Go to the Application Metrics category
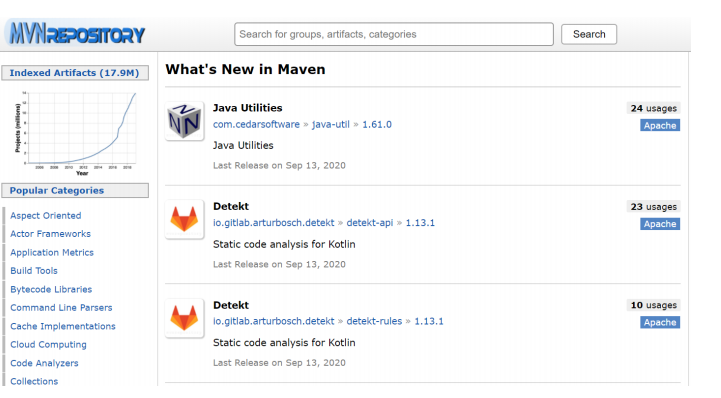The image size is (721, 398). point(52,252)
